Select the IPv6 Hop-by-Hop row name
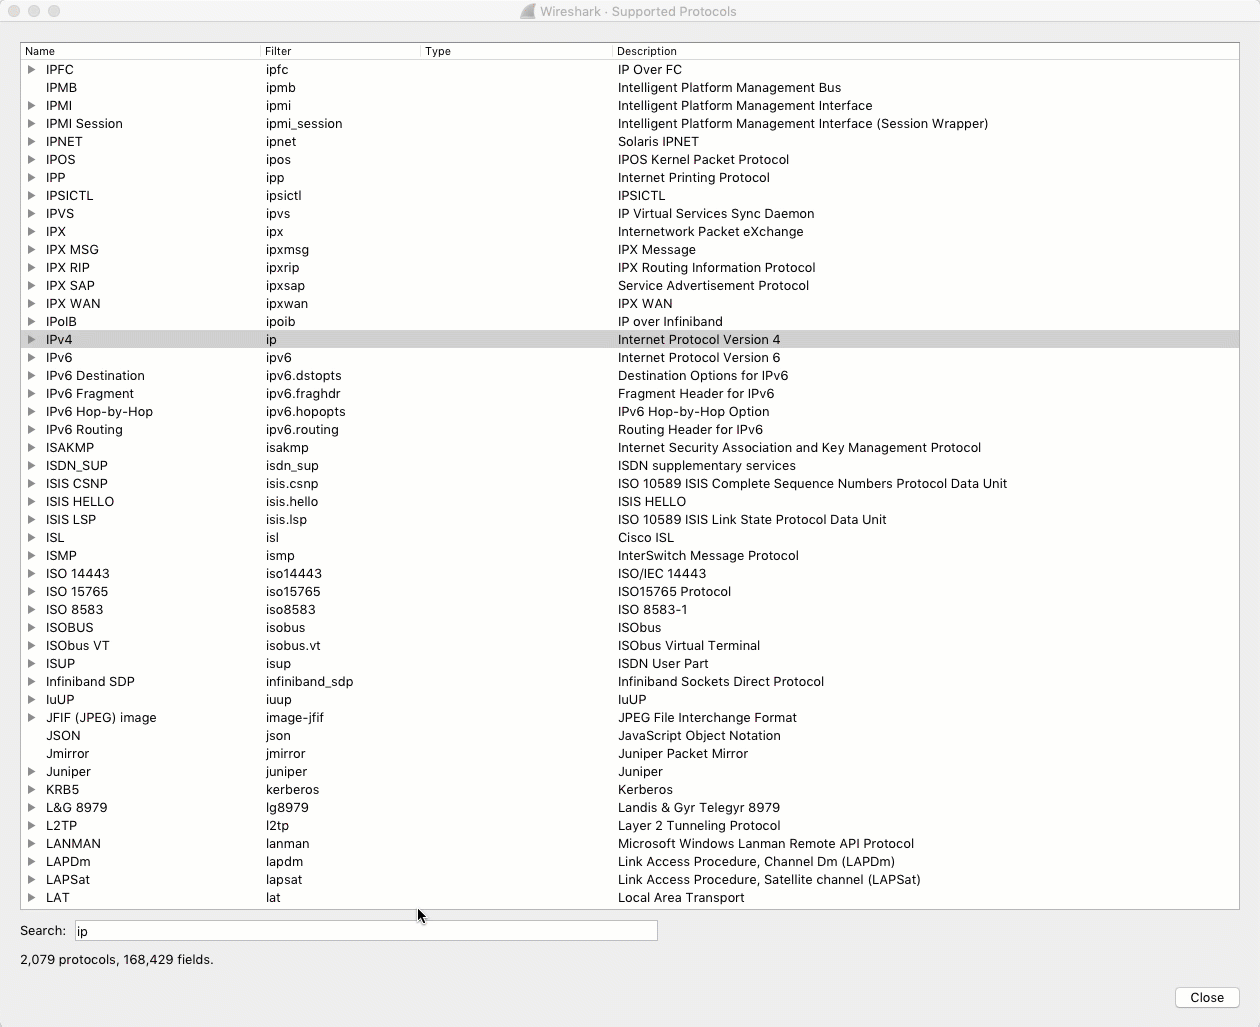Viewport: 1260px width, 1027px height. coord(99,411)
